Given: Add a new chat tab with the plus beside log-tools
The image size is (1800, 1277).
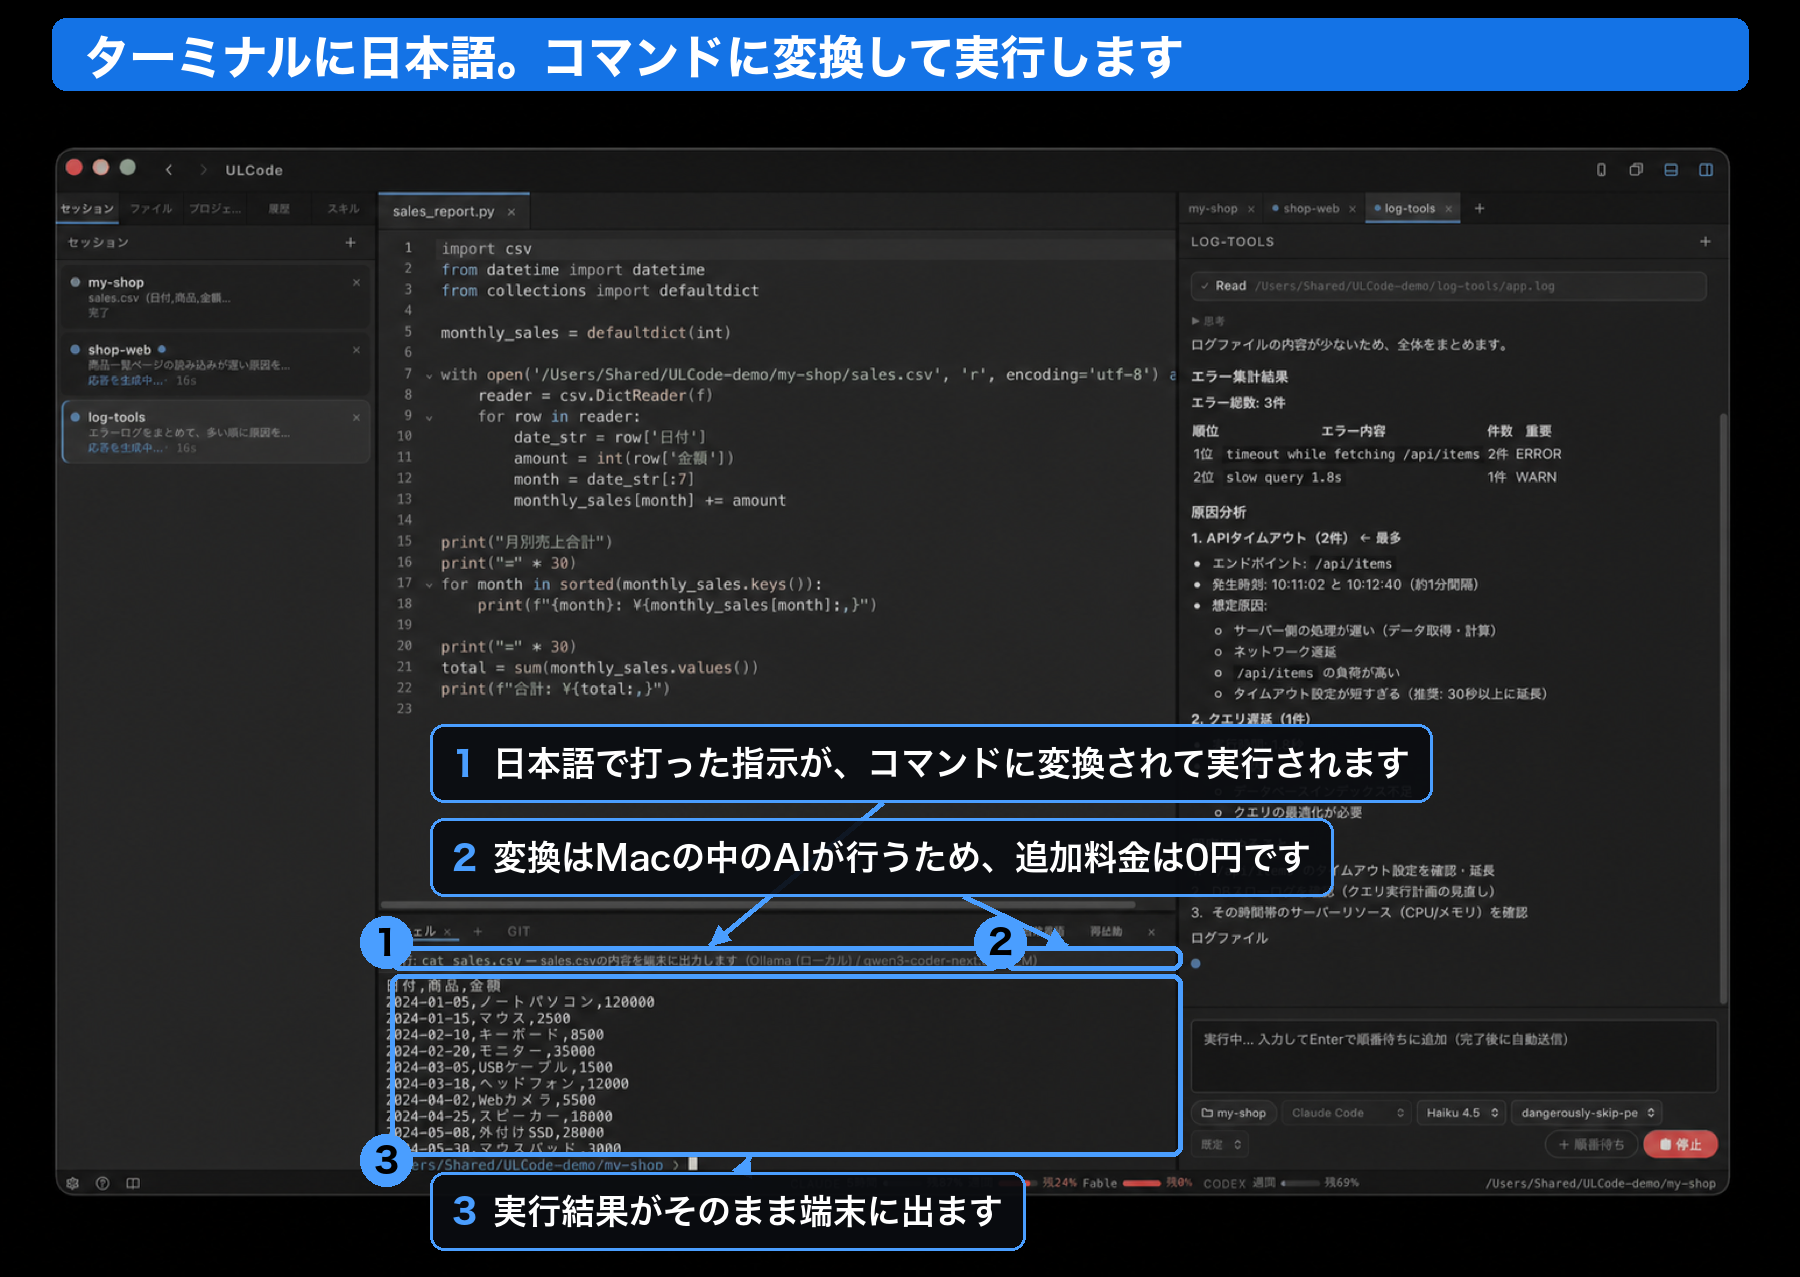Looking at the screenshot, I should [x=1479, y=208].
